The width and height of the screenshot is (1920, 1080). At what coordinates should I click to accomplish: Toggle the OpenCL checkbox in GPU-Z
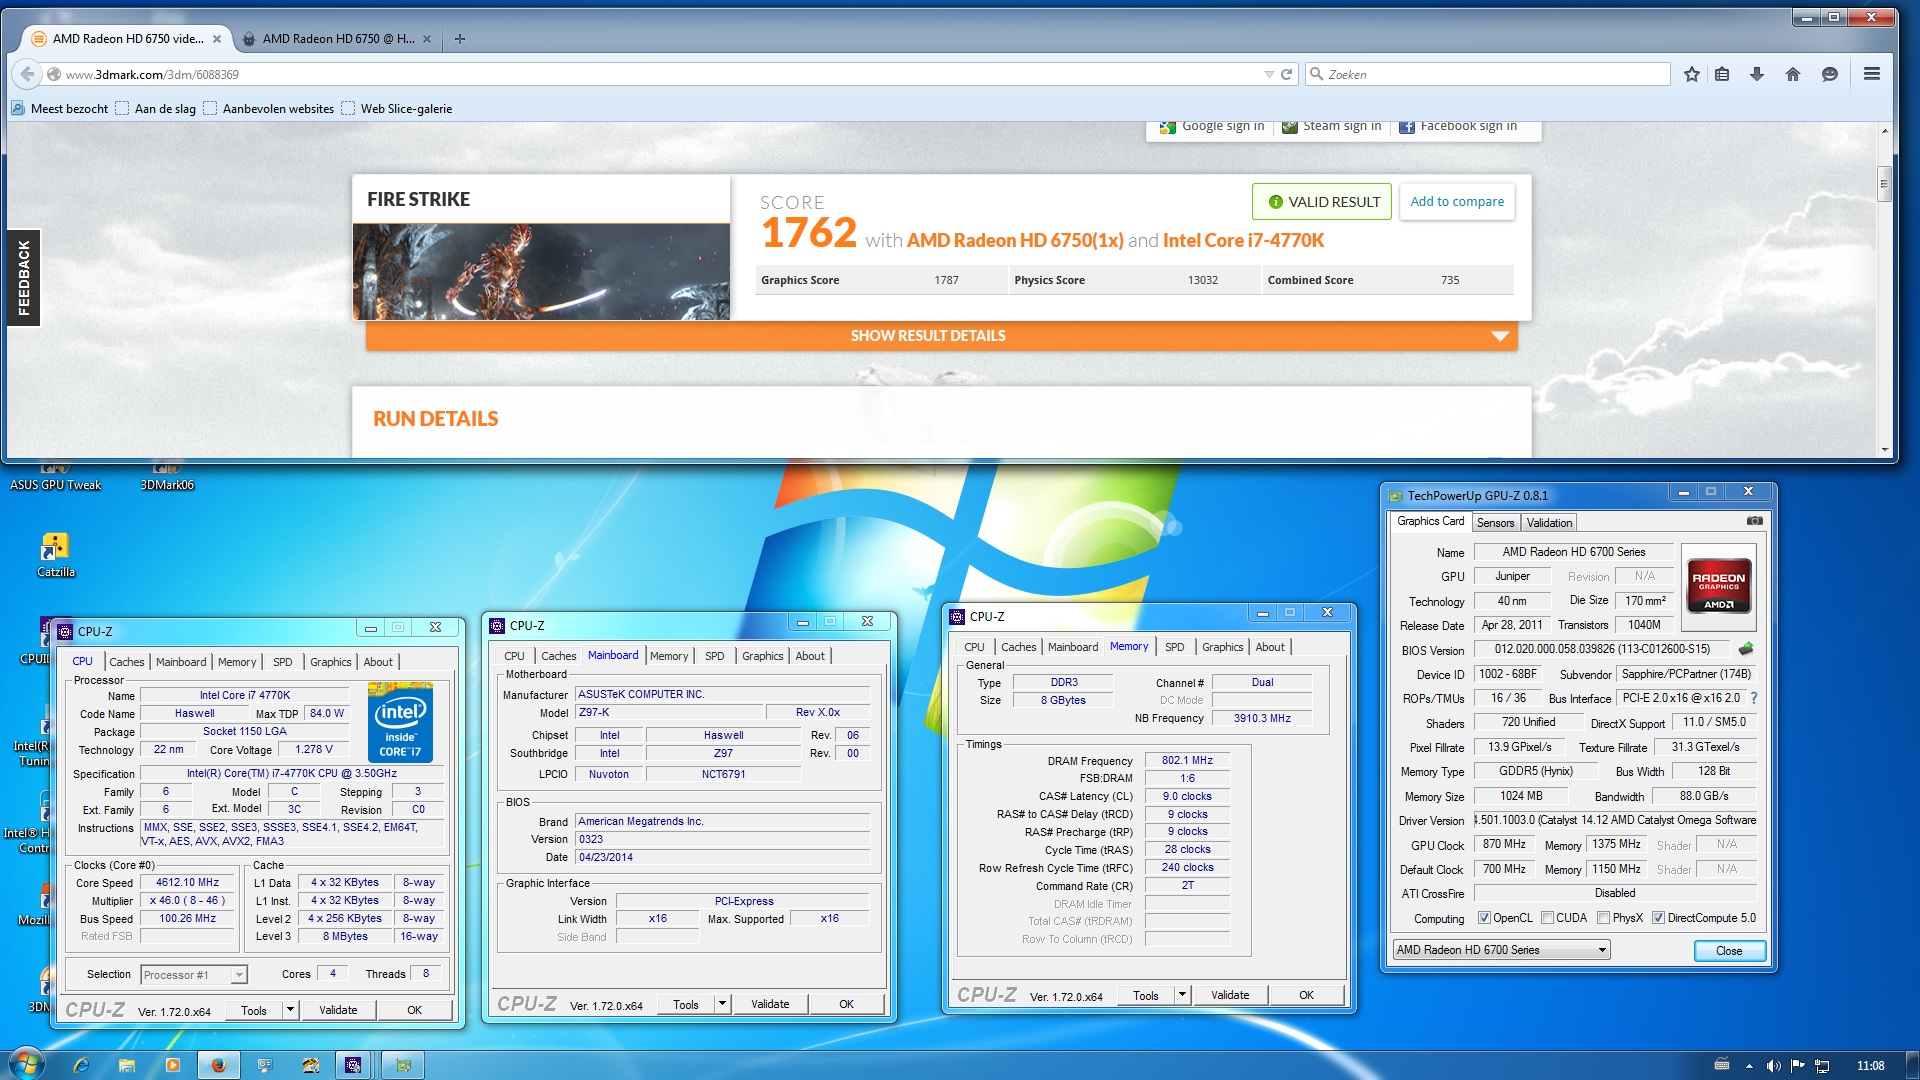[1485, 918]
